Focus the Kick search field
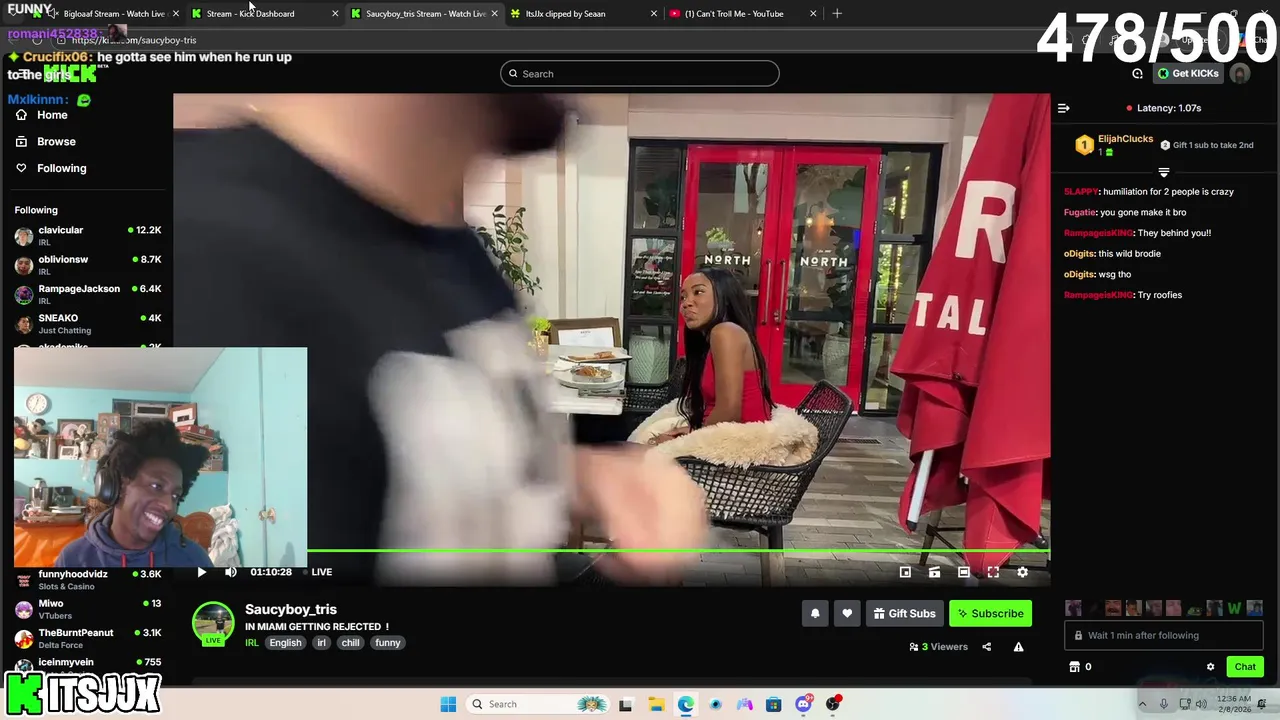 pos(640,73)
